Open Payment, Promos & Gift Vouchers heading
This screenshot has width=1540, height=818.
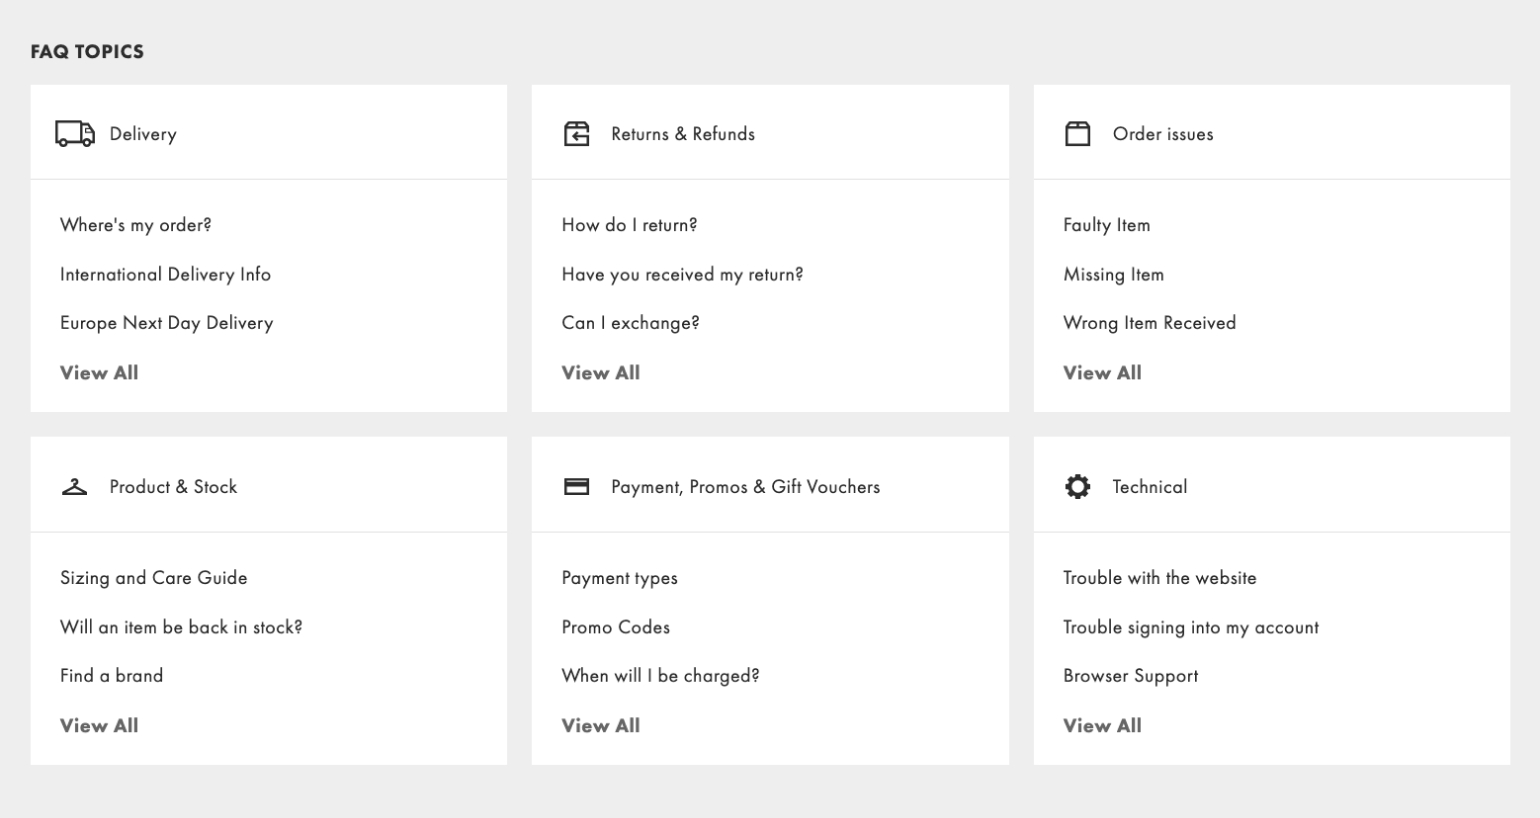pyautogui.click(x=746, y=487)
